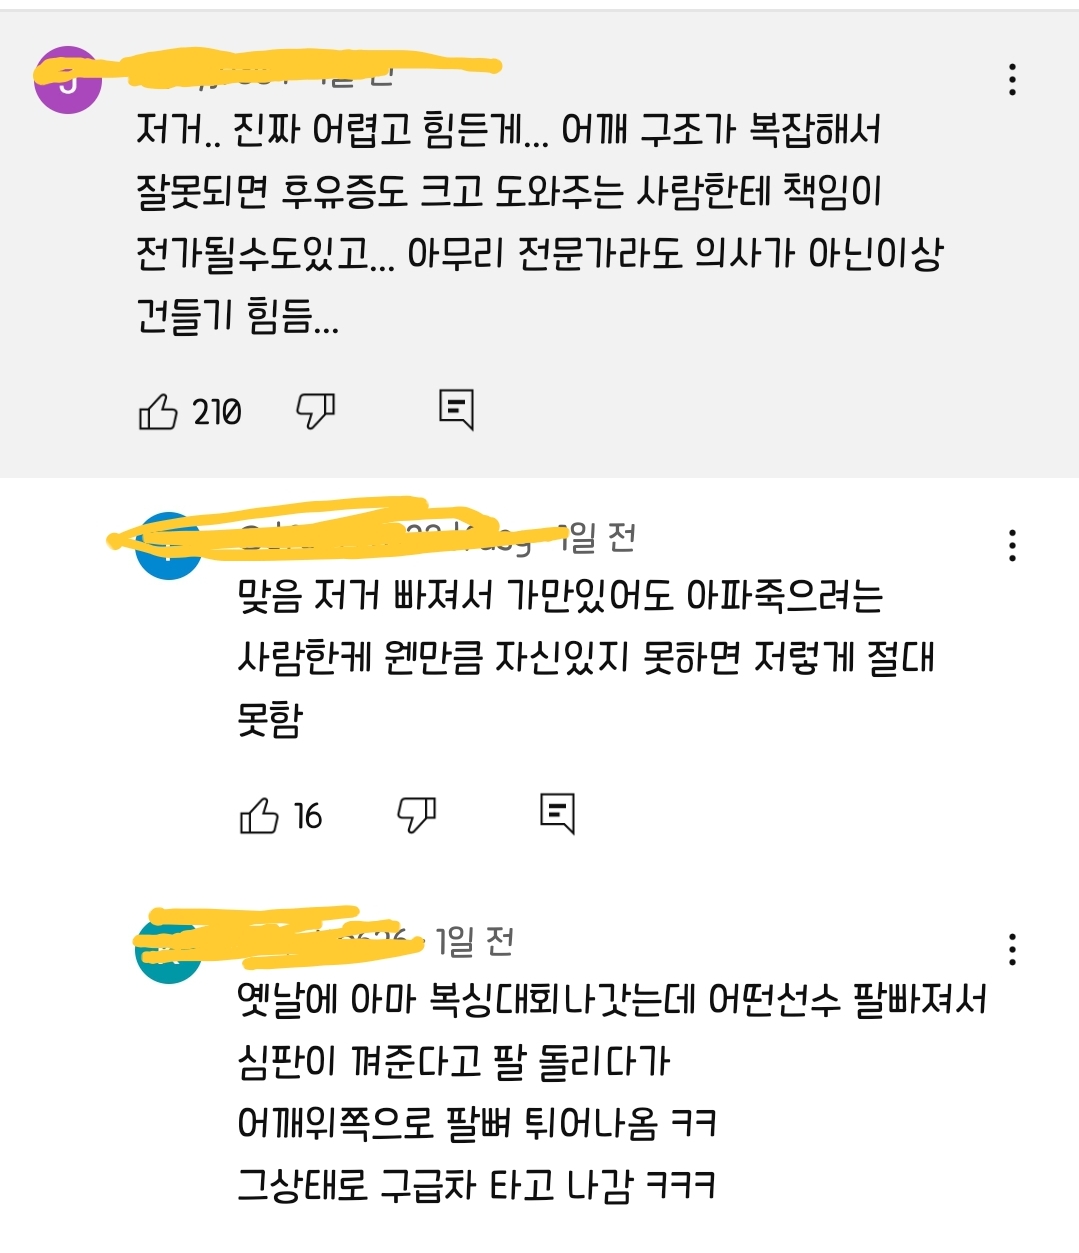
Task: Select the reply text starting 옛날에 아마
Action: pyautogui.click(x=612, y=1092)
